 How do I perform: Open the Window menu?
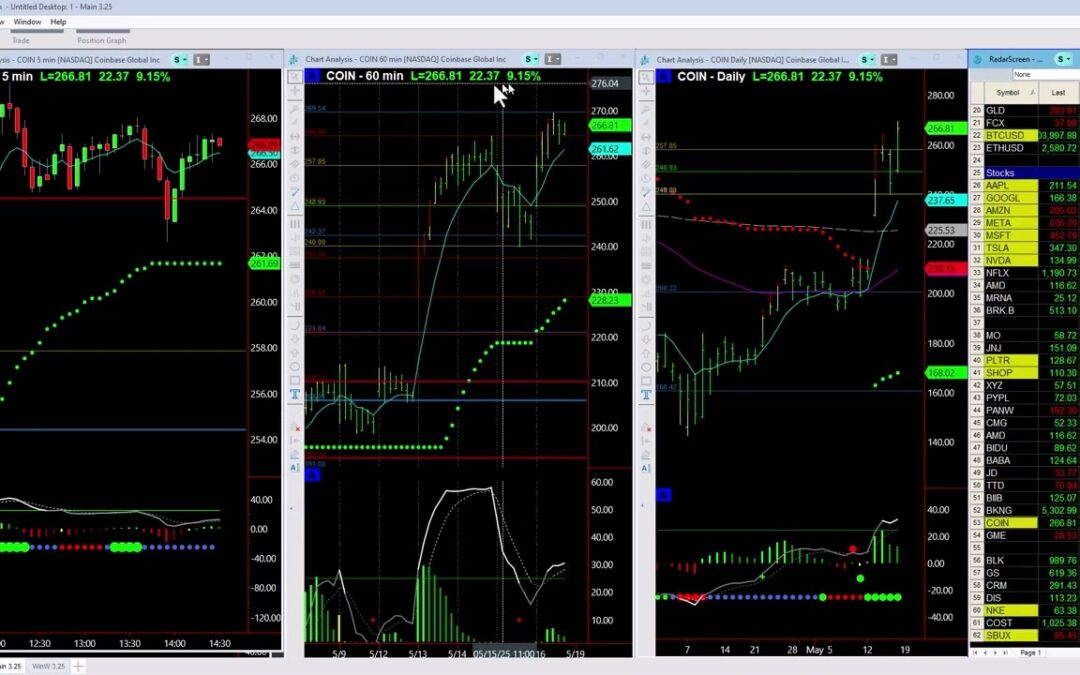pos(28,22)
